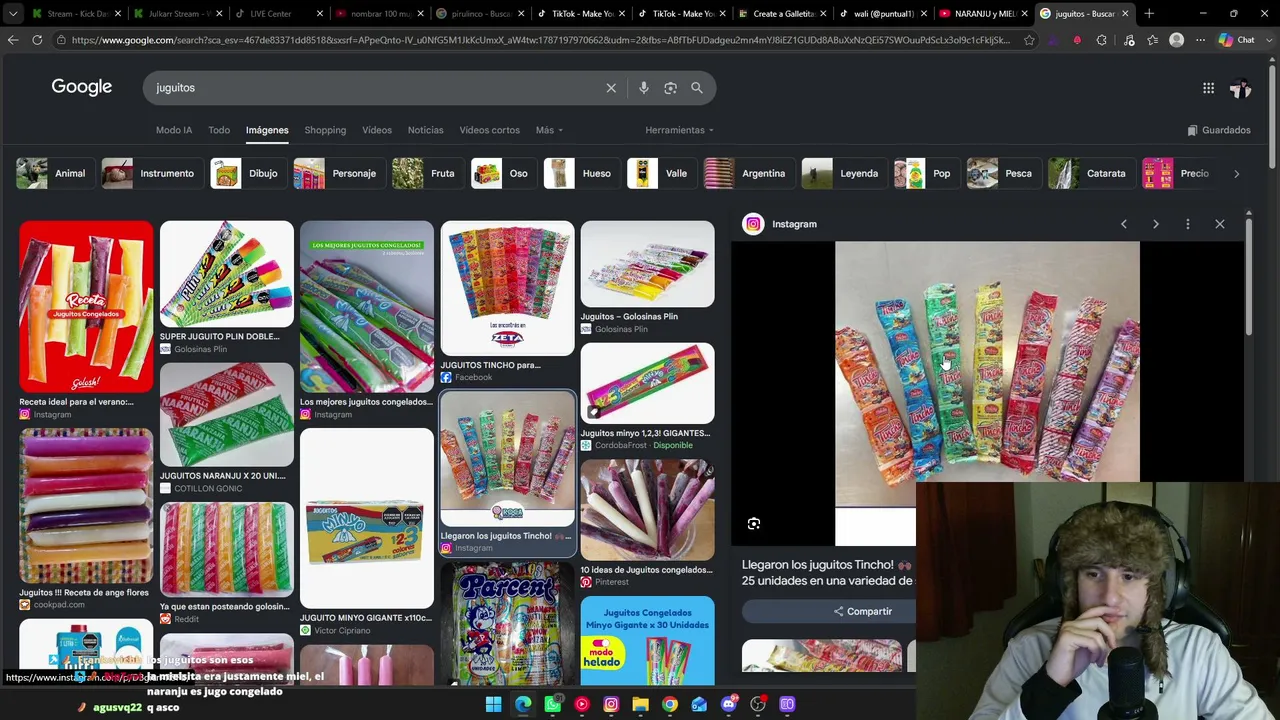Open a new browser tab
This screenshot has width=1280, height=720.
click(1149, 14)
